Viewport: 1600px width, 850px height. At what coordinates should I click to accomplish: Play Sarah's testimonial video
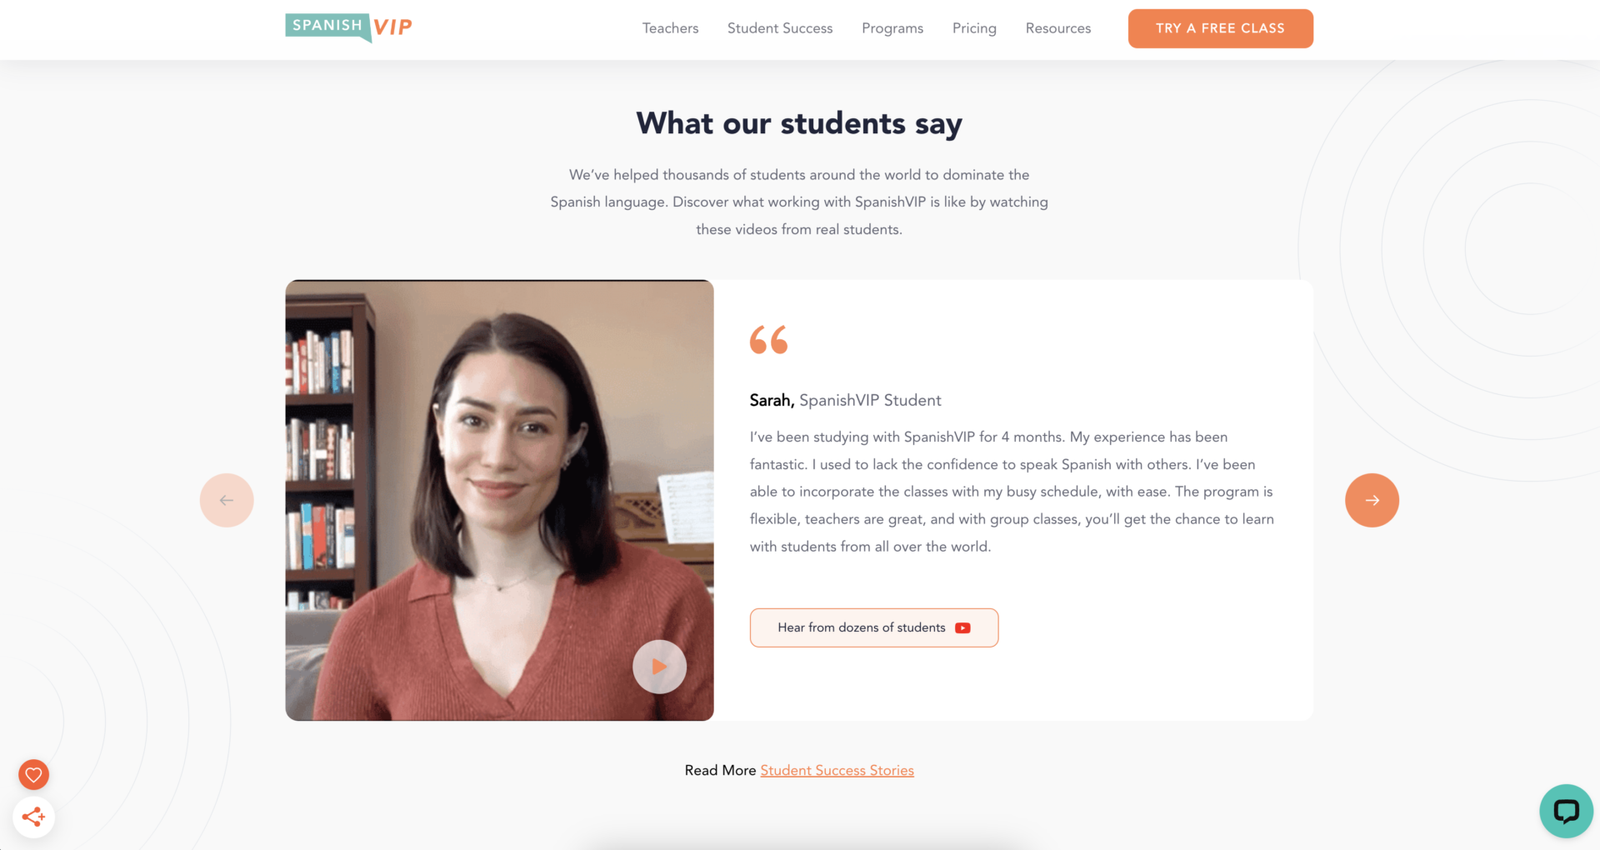(x=660, y=667)
